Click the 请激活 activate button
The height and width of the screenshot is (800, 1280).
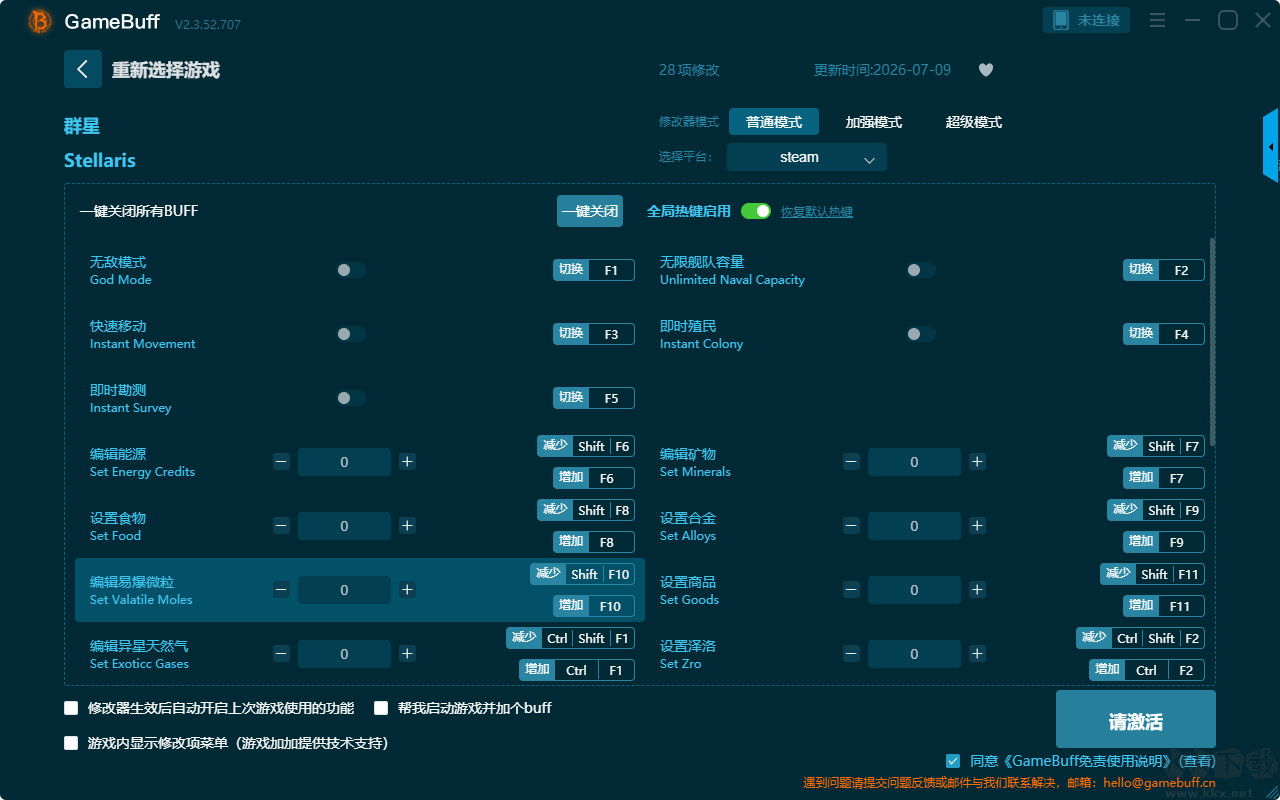pos(1136,721)
